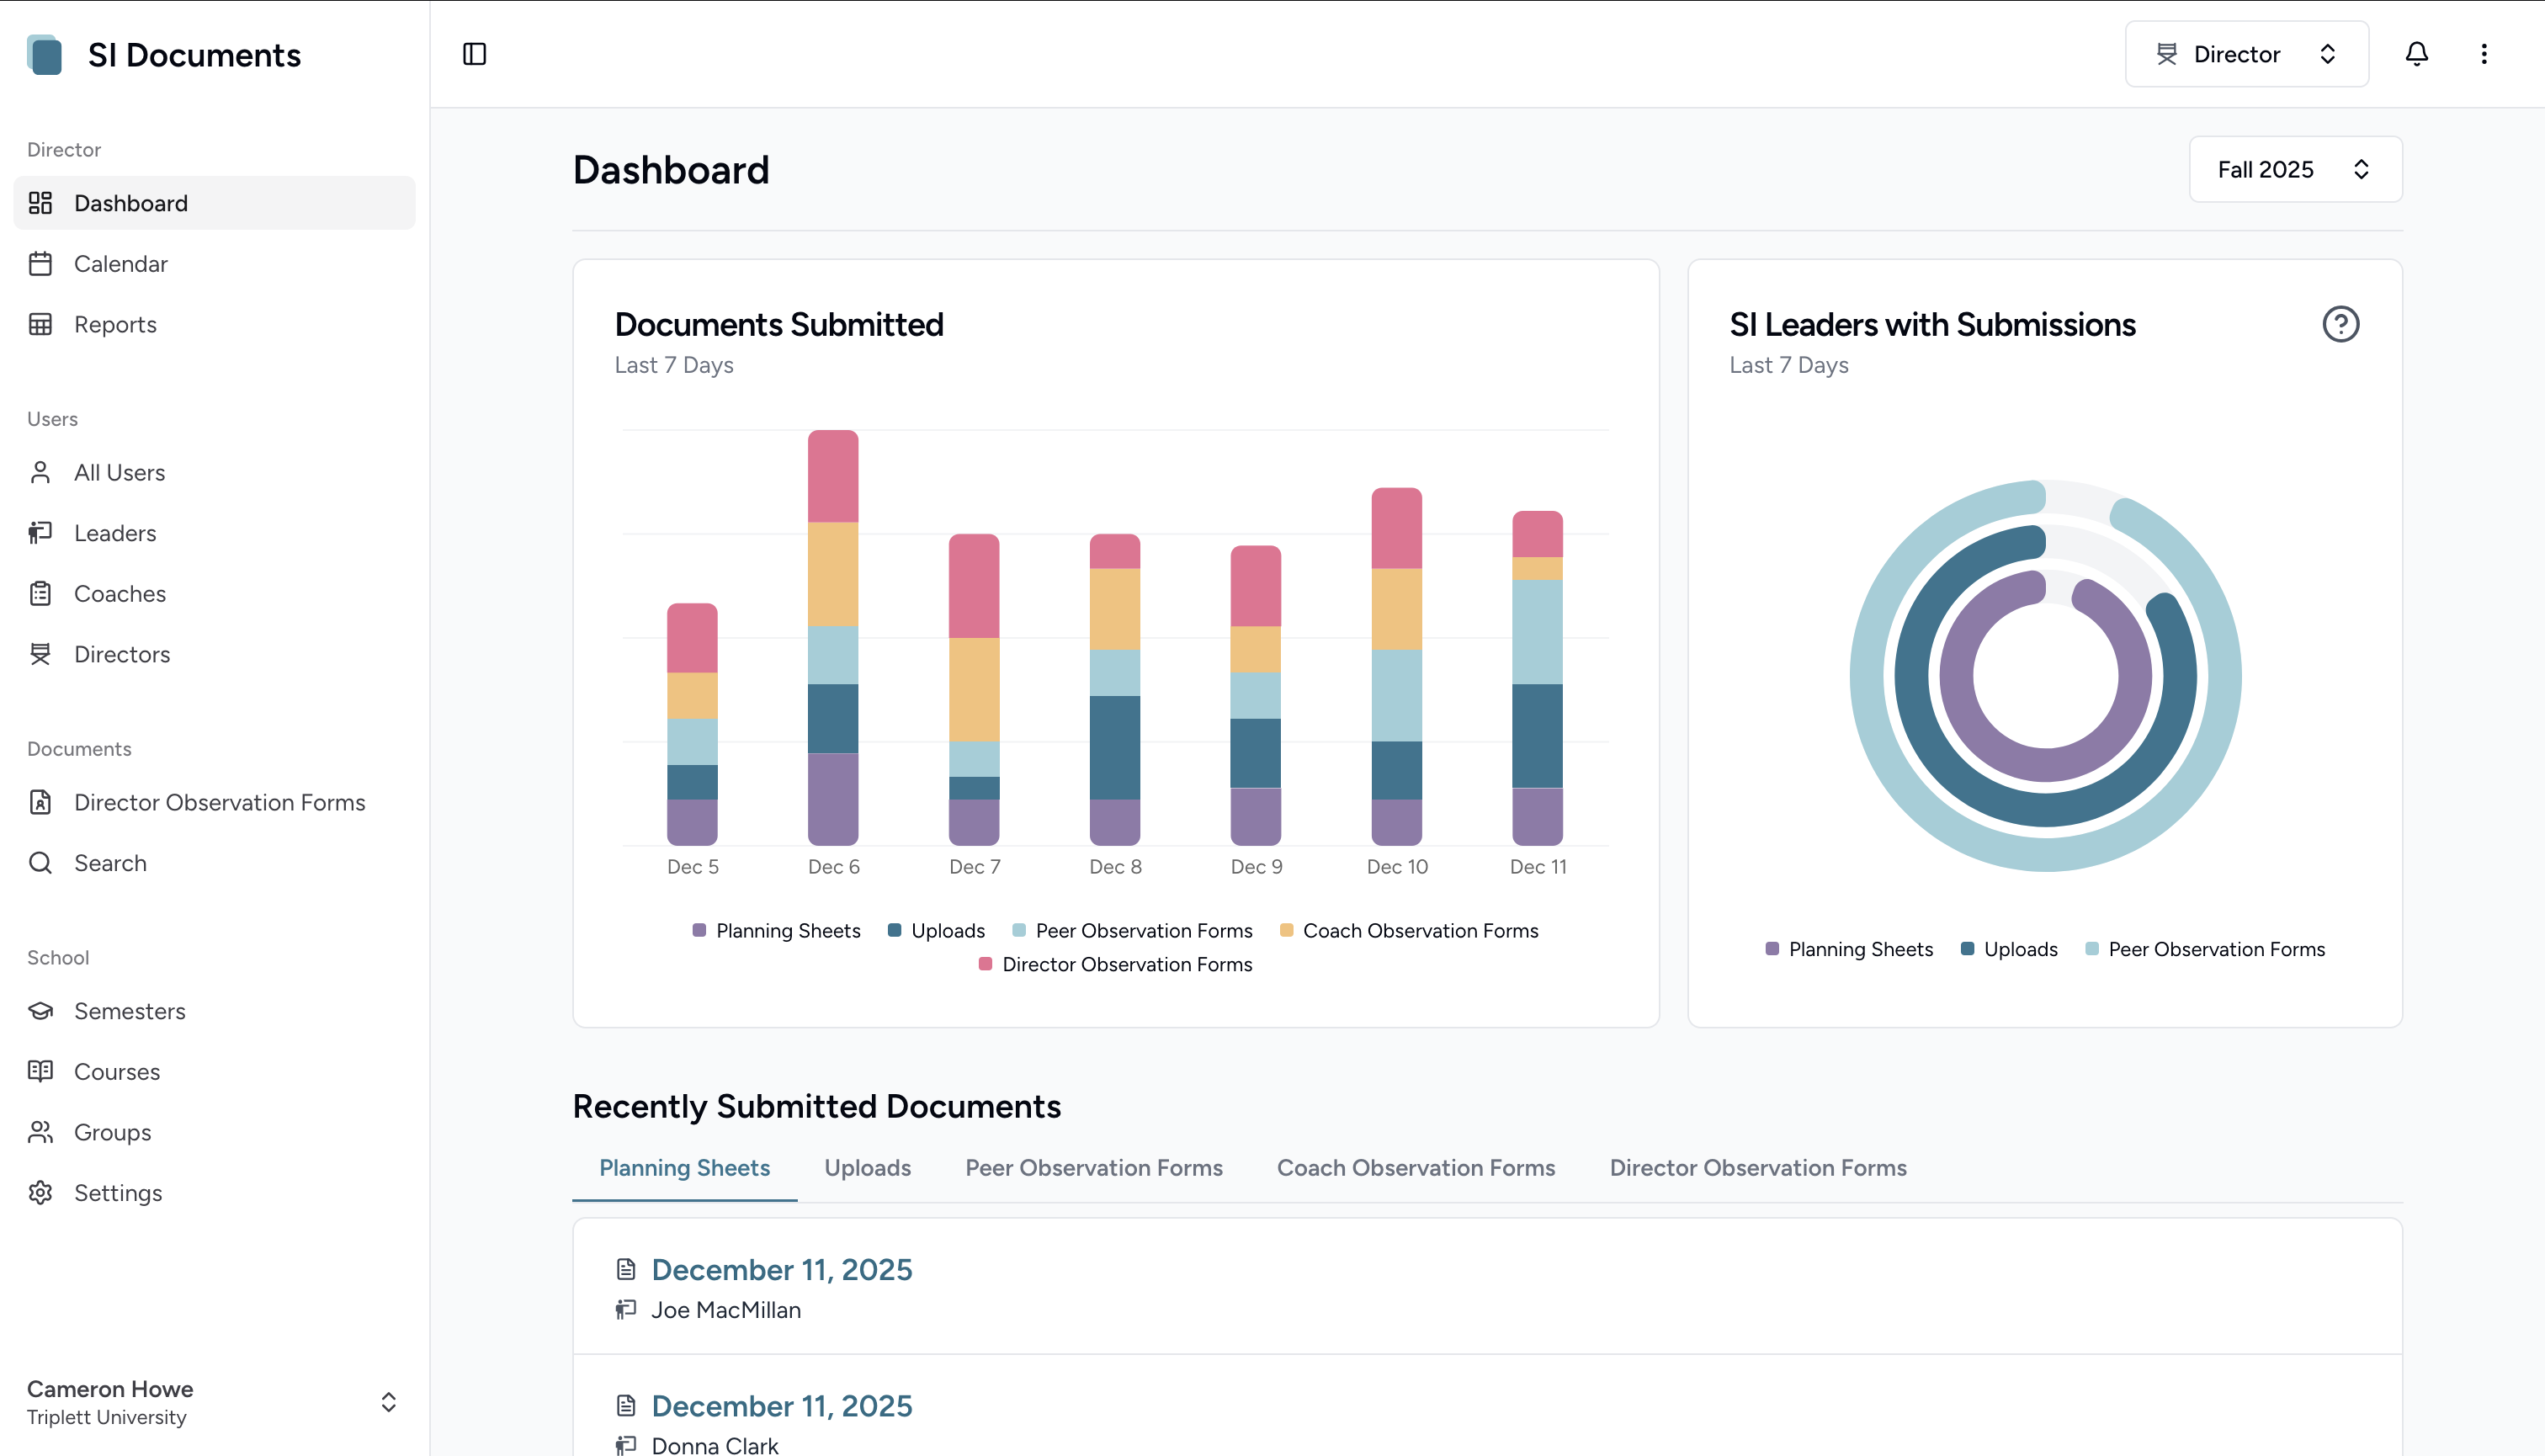Screen dimensions: 2545x1456
Task: Open the notification bell icon
Action: pos(2417,53)
